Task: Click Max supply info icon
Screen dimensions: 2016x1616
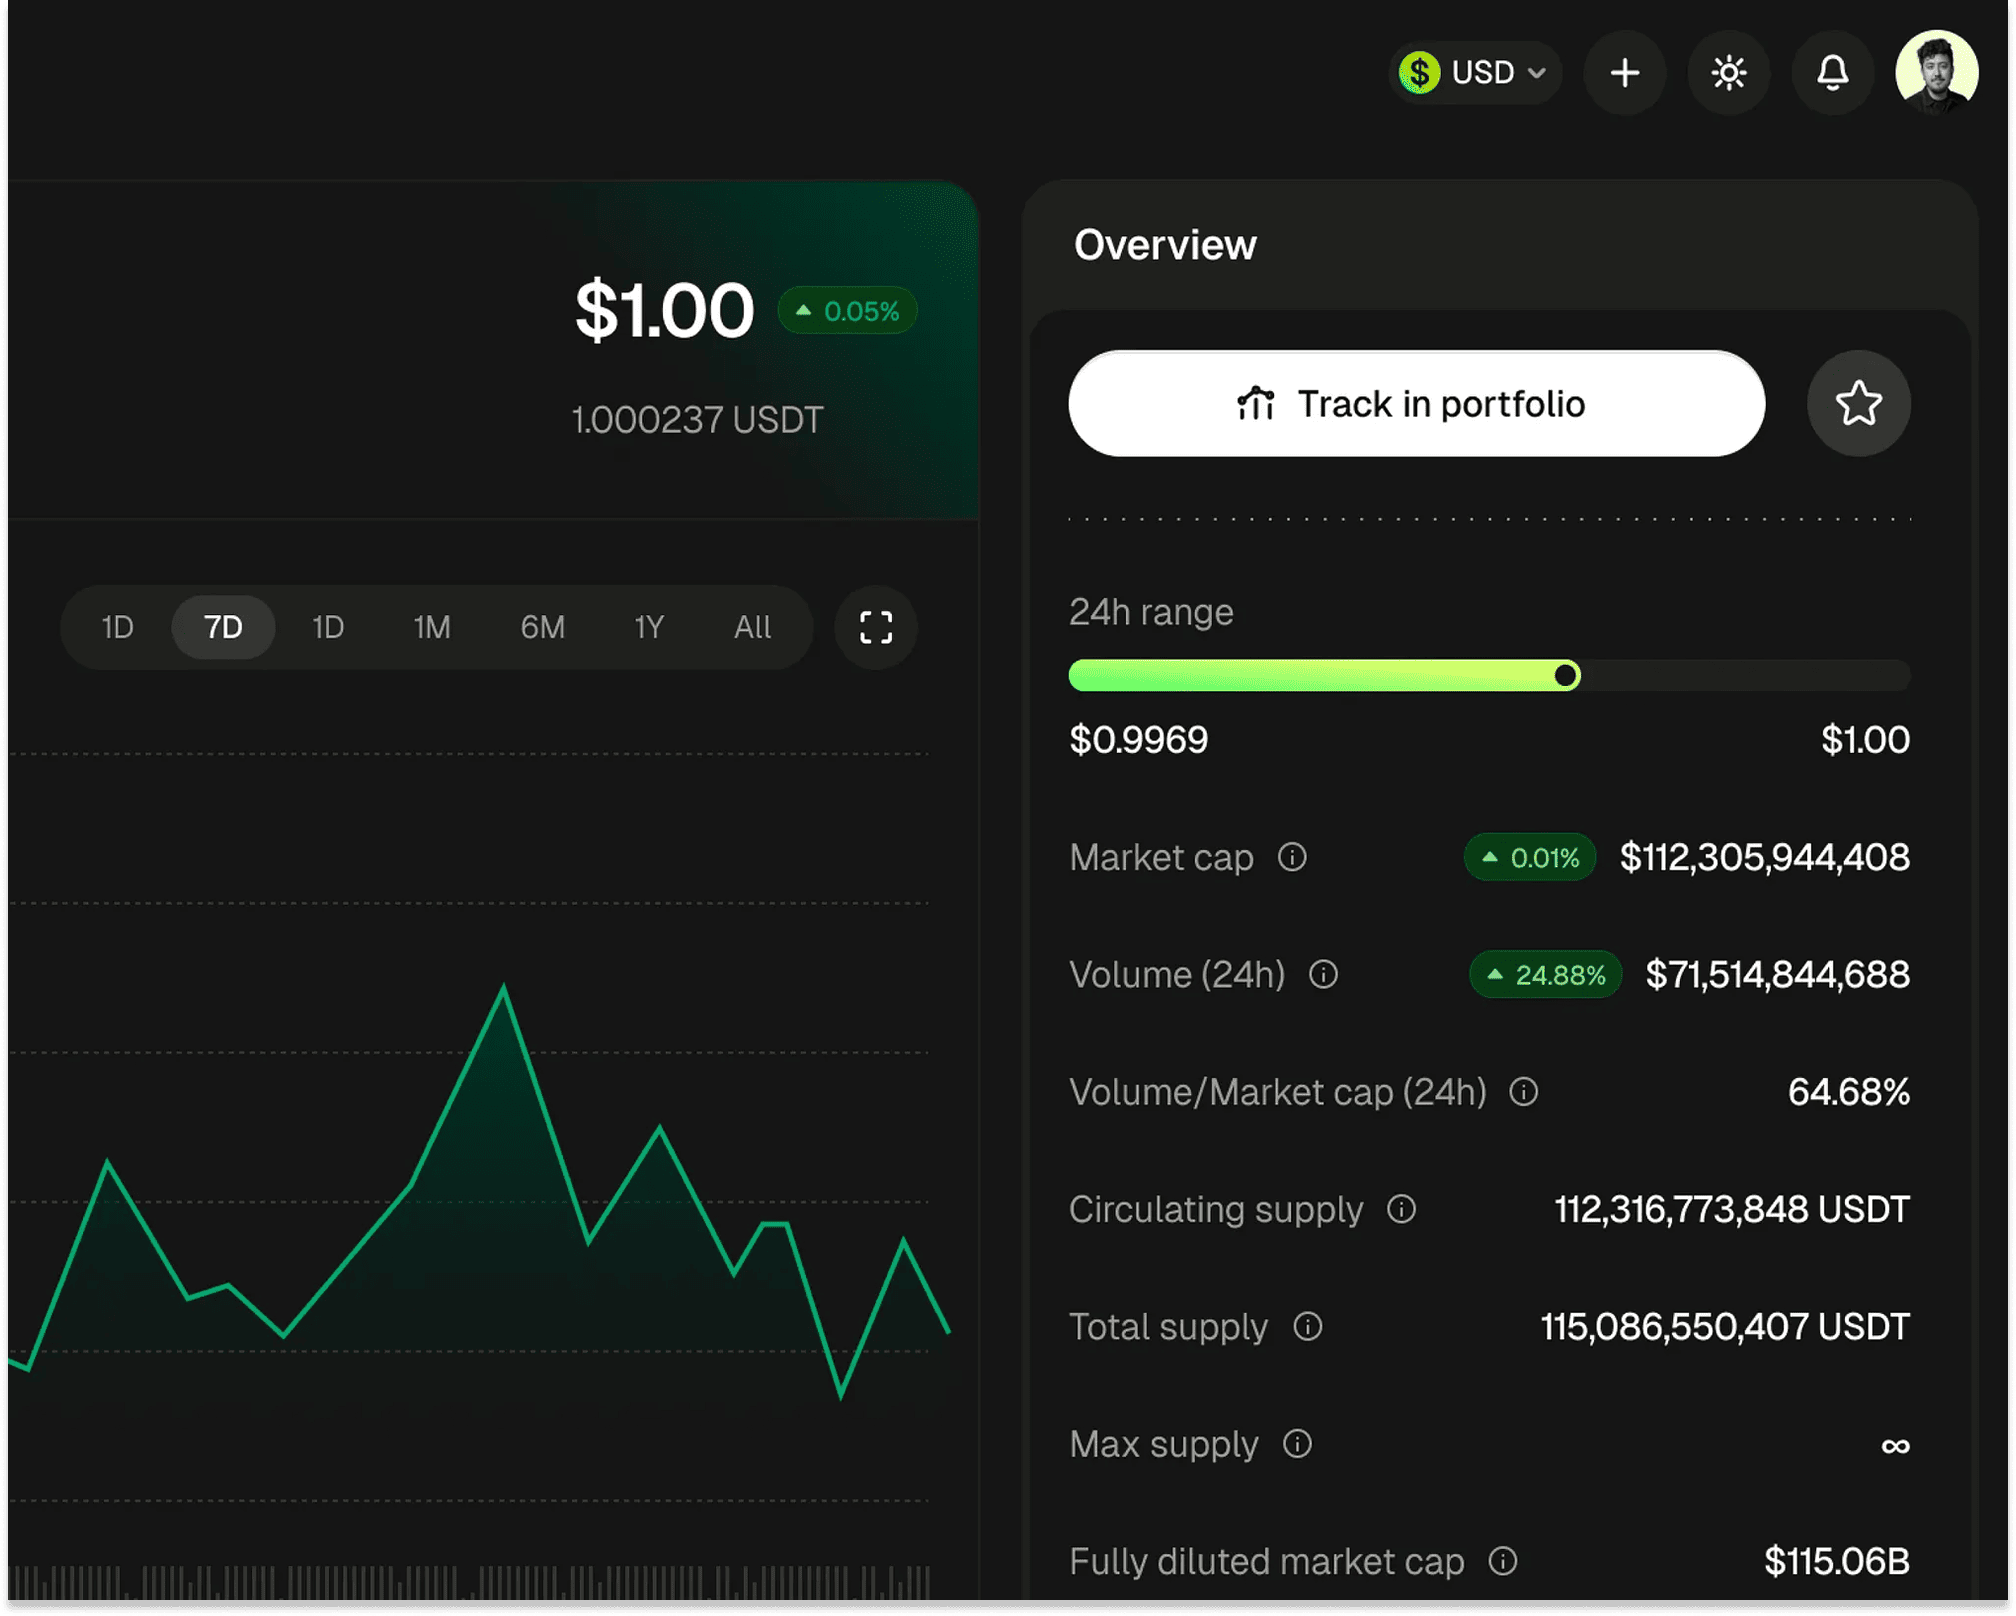Action: tap(1297, 1444)
